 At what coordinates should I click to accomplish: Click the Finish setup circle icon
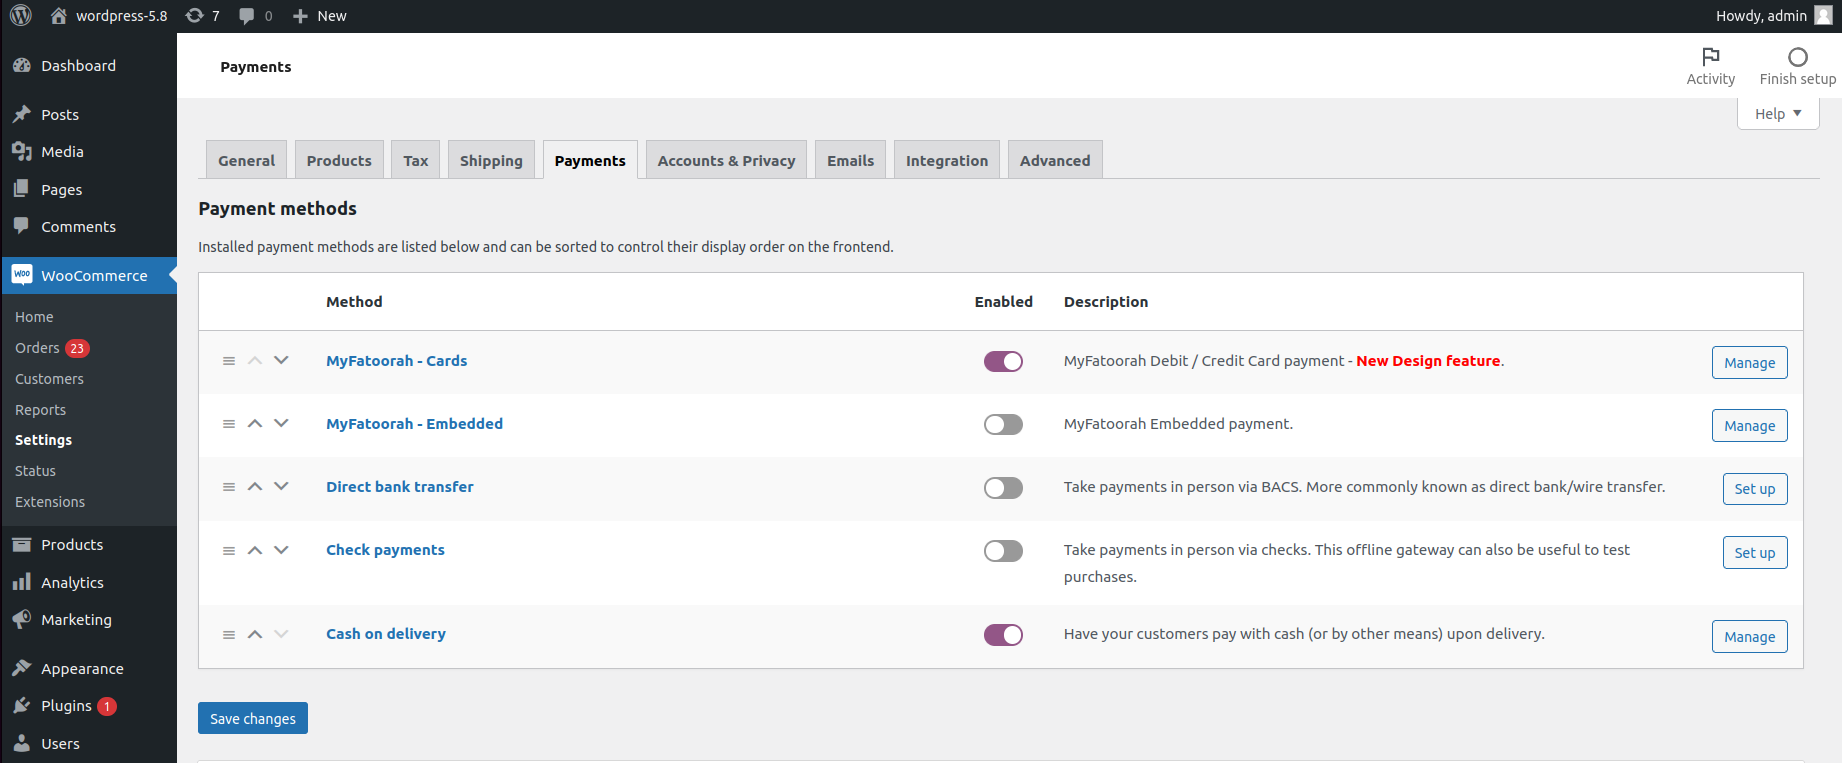click(x=1798, y=57)
